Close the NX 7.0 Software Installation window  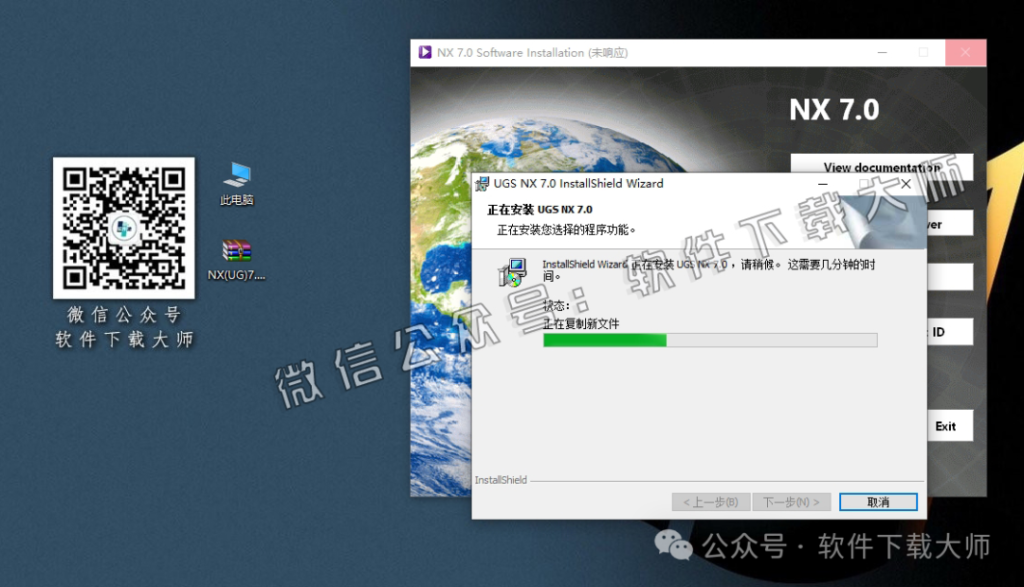(965, 53)
